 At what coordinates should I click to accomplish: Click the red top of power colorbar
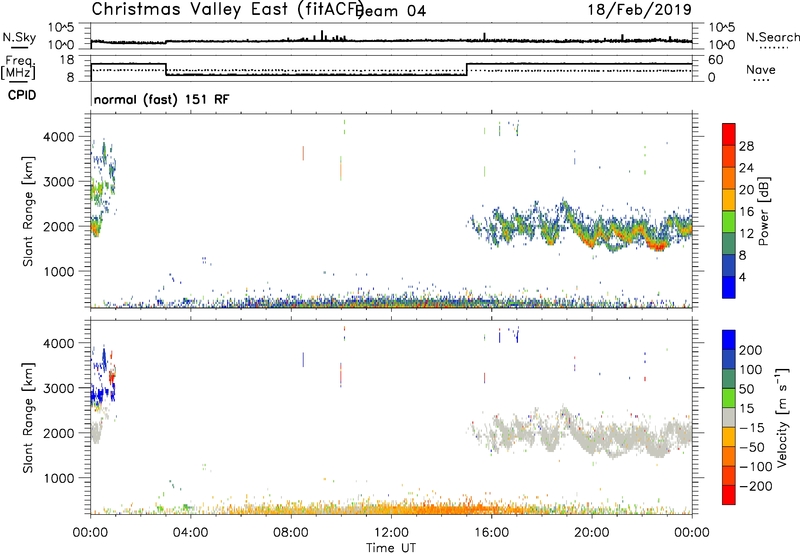729,134
